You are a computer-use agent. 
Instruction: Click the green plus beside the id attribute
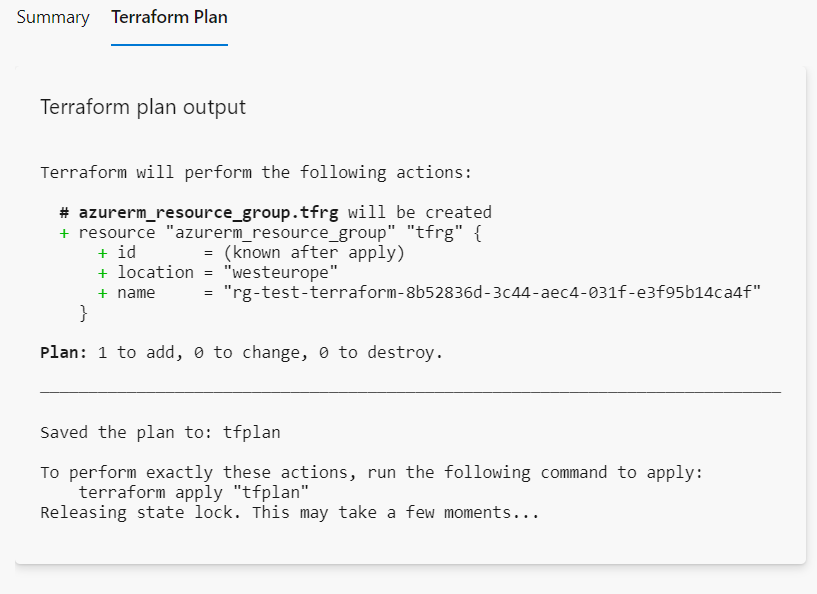(x=102, y=252)
